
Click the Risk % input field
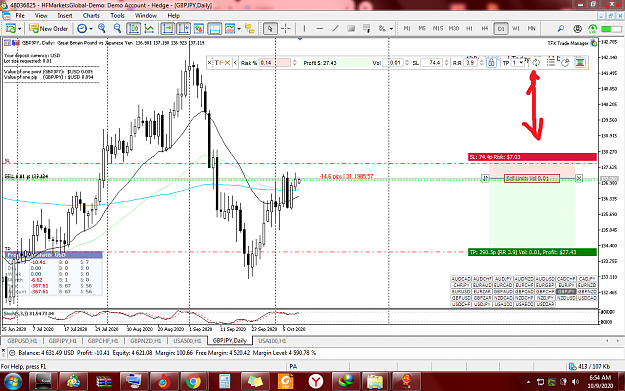[x=275, y=63]
